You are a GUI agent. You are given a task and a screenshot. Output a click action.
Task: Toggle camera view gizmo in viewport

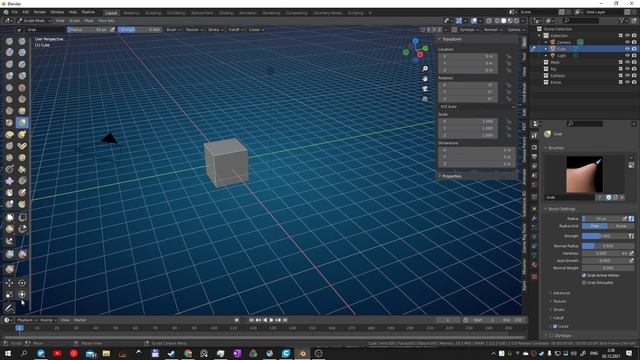pyautogui.click(x=425, y=89)
